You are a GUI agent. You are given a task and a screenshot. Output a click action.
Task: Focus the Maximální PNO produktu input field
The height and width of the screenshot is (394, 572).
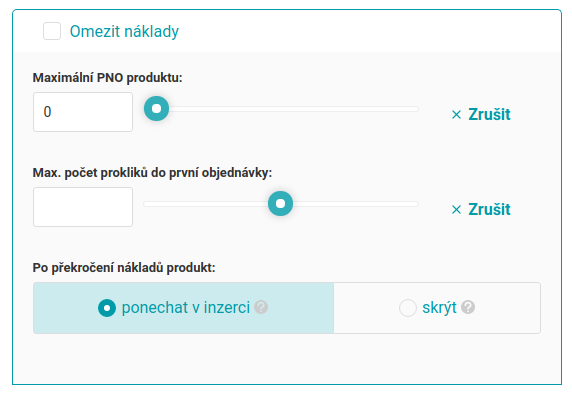tap(83, 112)
